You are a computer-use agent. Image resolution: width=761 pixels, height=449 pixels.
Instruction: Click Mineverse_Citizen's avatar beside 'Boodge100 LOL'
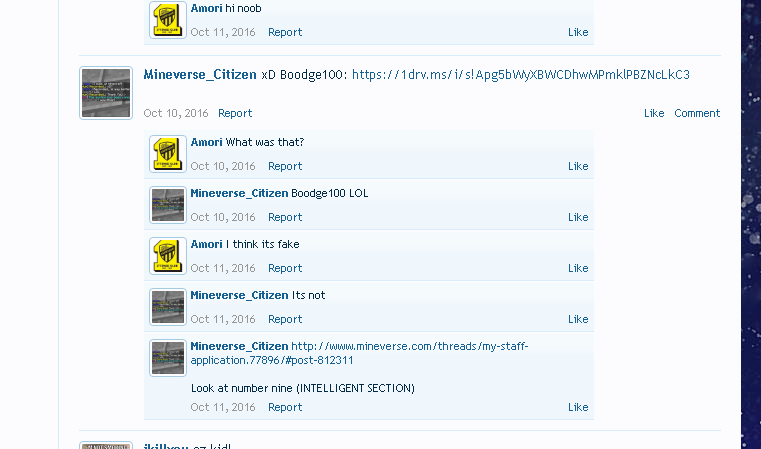[167, 205]
